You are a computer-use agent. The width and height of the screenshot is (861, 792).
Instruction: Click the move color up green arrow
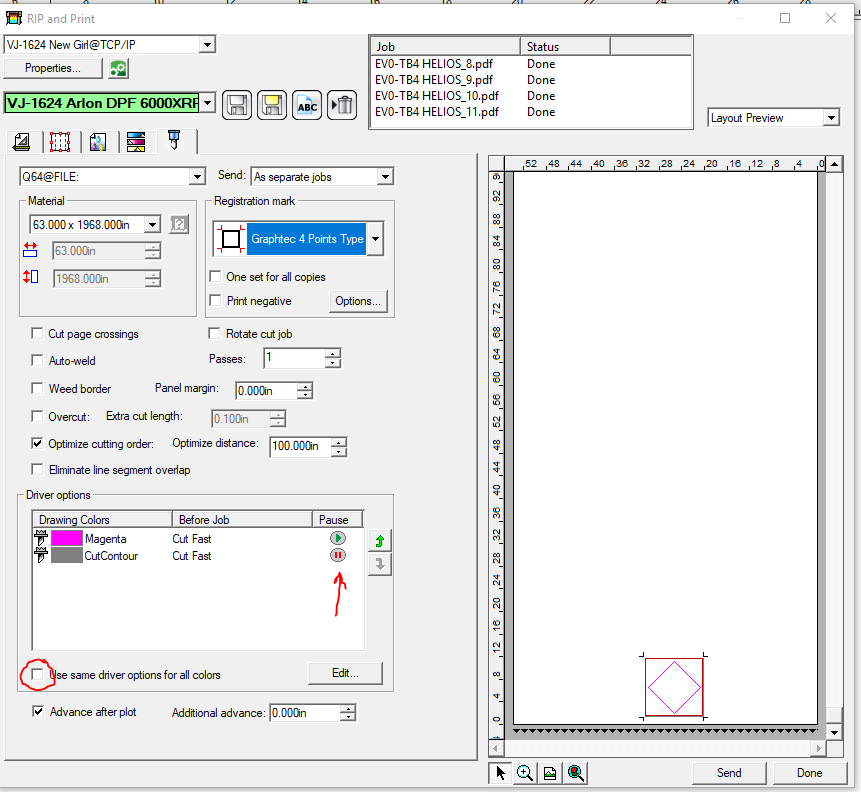click(x=379, y=541)
